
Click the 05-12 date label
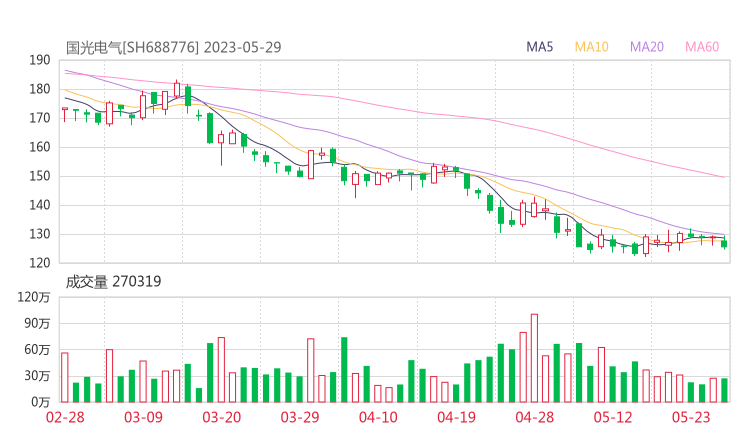613,417
